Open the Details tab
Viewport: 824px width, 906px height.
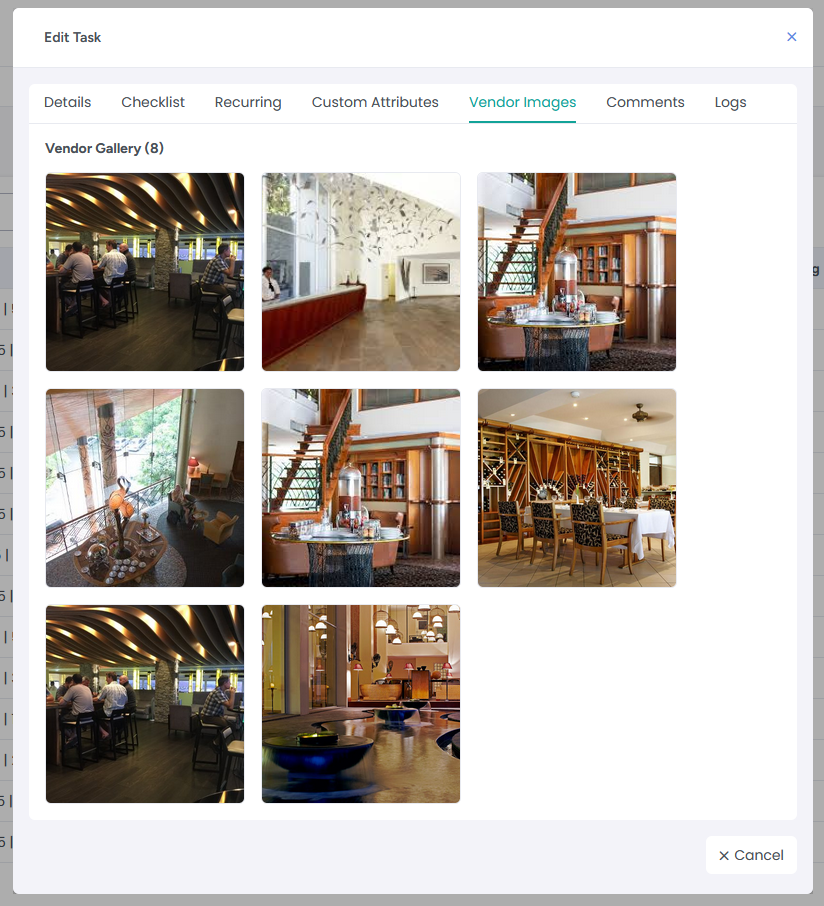pyautogui.click(x=68, y=102)
